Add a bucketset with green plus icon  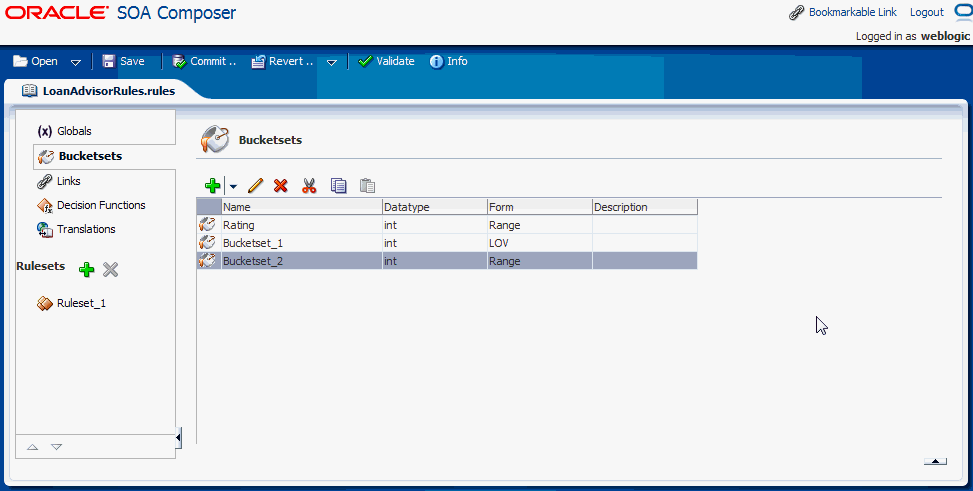[x=212, y=186]
